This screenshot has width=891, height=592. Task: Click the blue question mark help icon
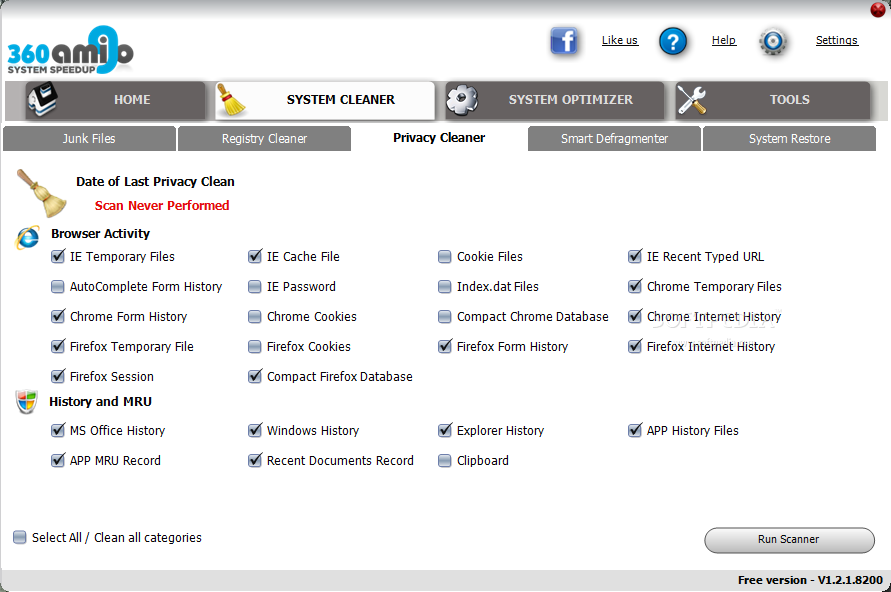coord(673,41)
